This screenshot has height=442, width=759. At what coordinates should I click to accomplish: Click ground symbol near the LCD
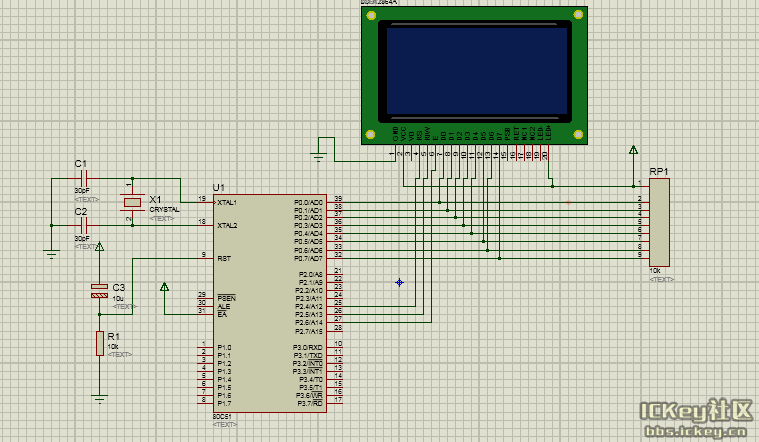coord(318,157)
